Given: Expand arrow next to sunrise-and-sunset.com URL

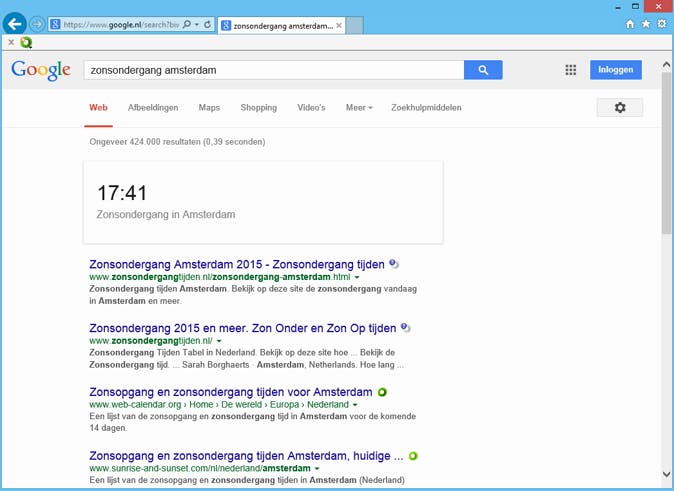Looking at the screenshot, I should tap(317, 469).
